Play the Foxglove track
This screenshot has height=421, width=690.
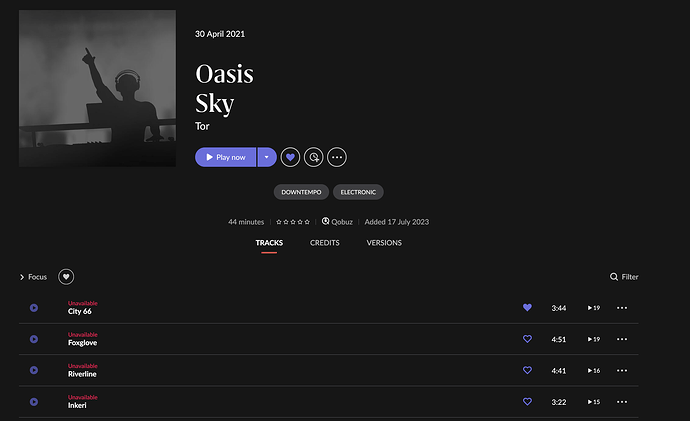[x=34, y=339]
